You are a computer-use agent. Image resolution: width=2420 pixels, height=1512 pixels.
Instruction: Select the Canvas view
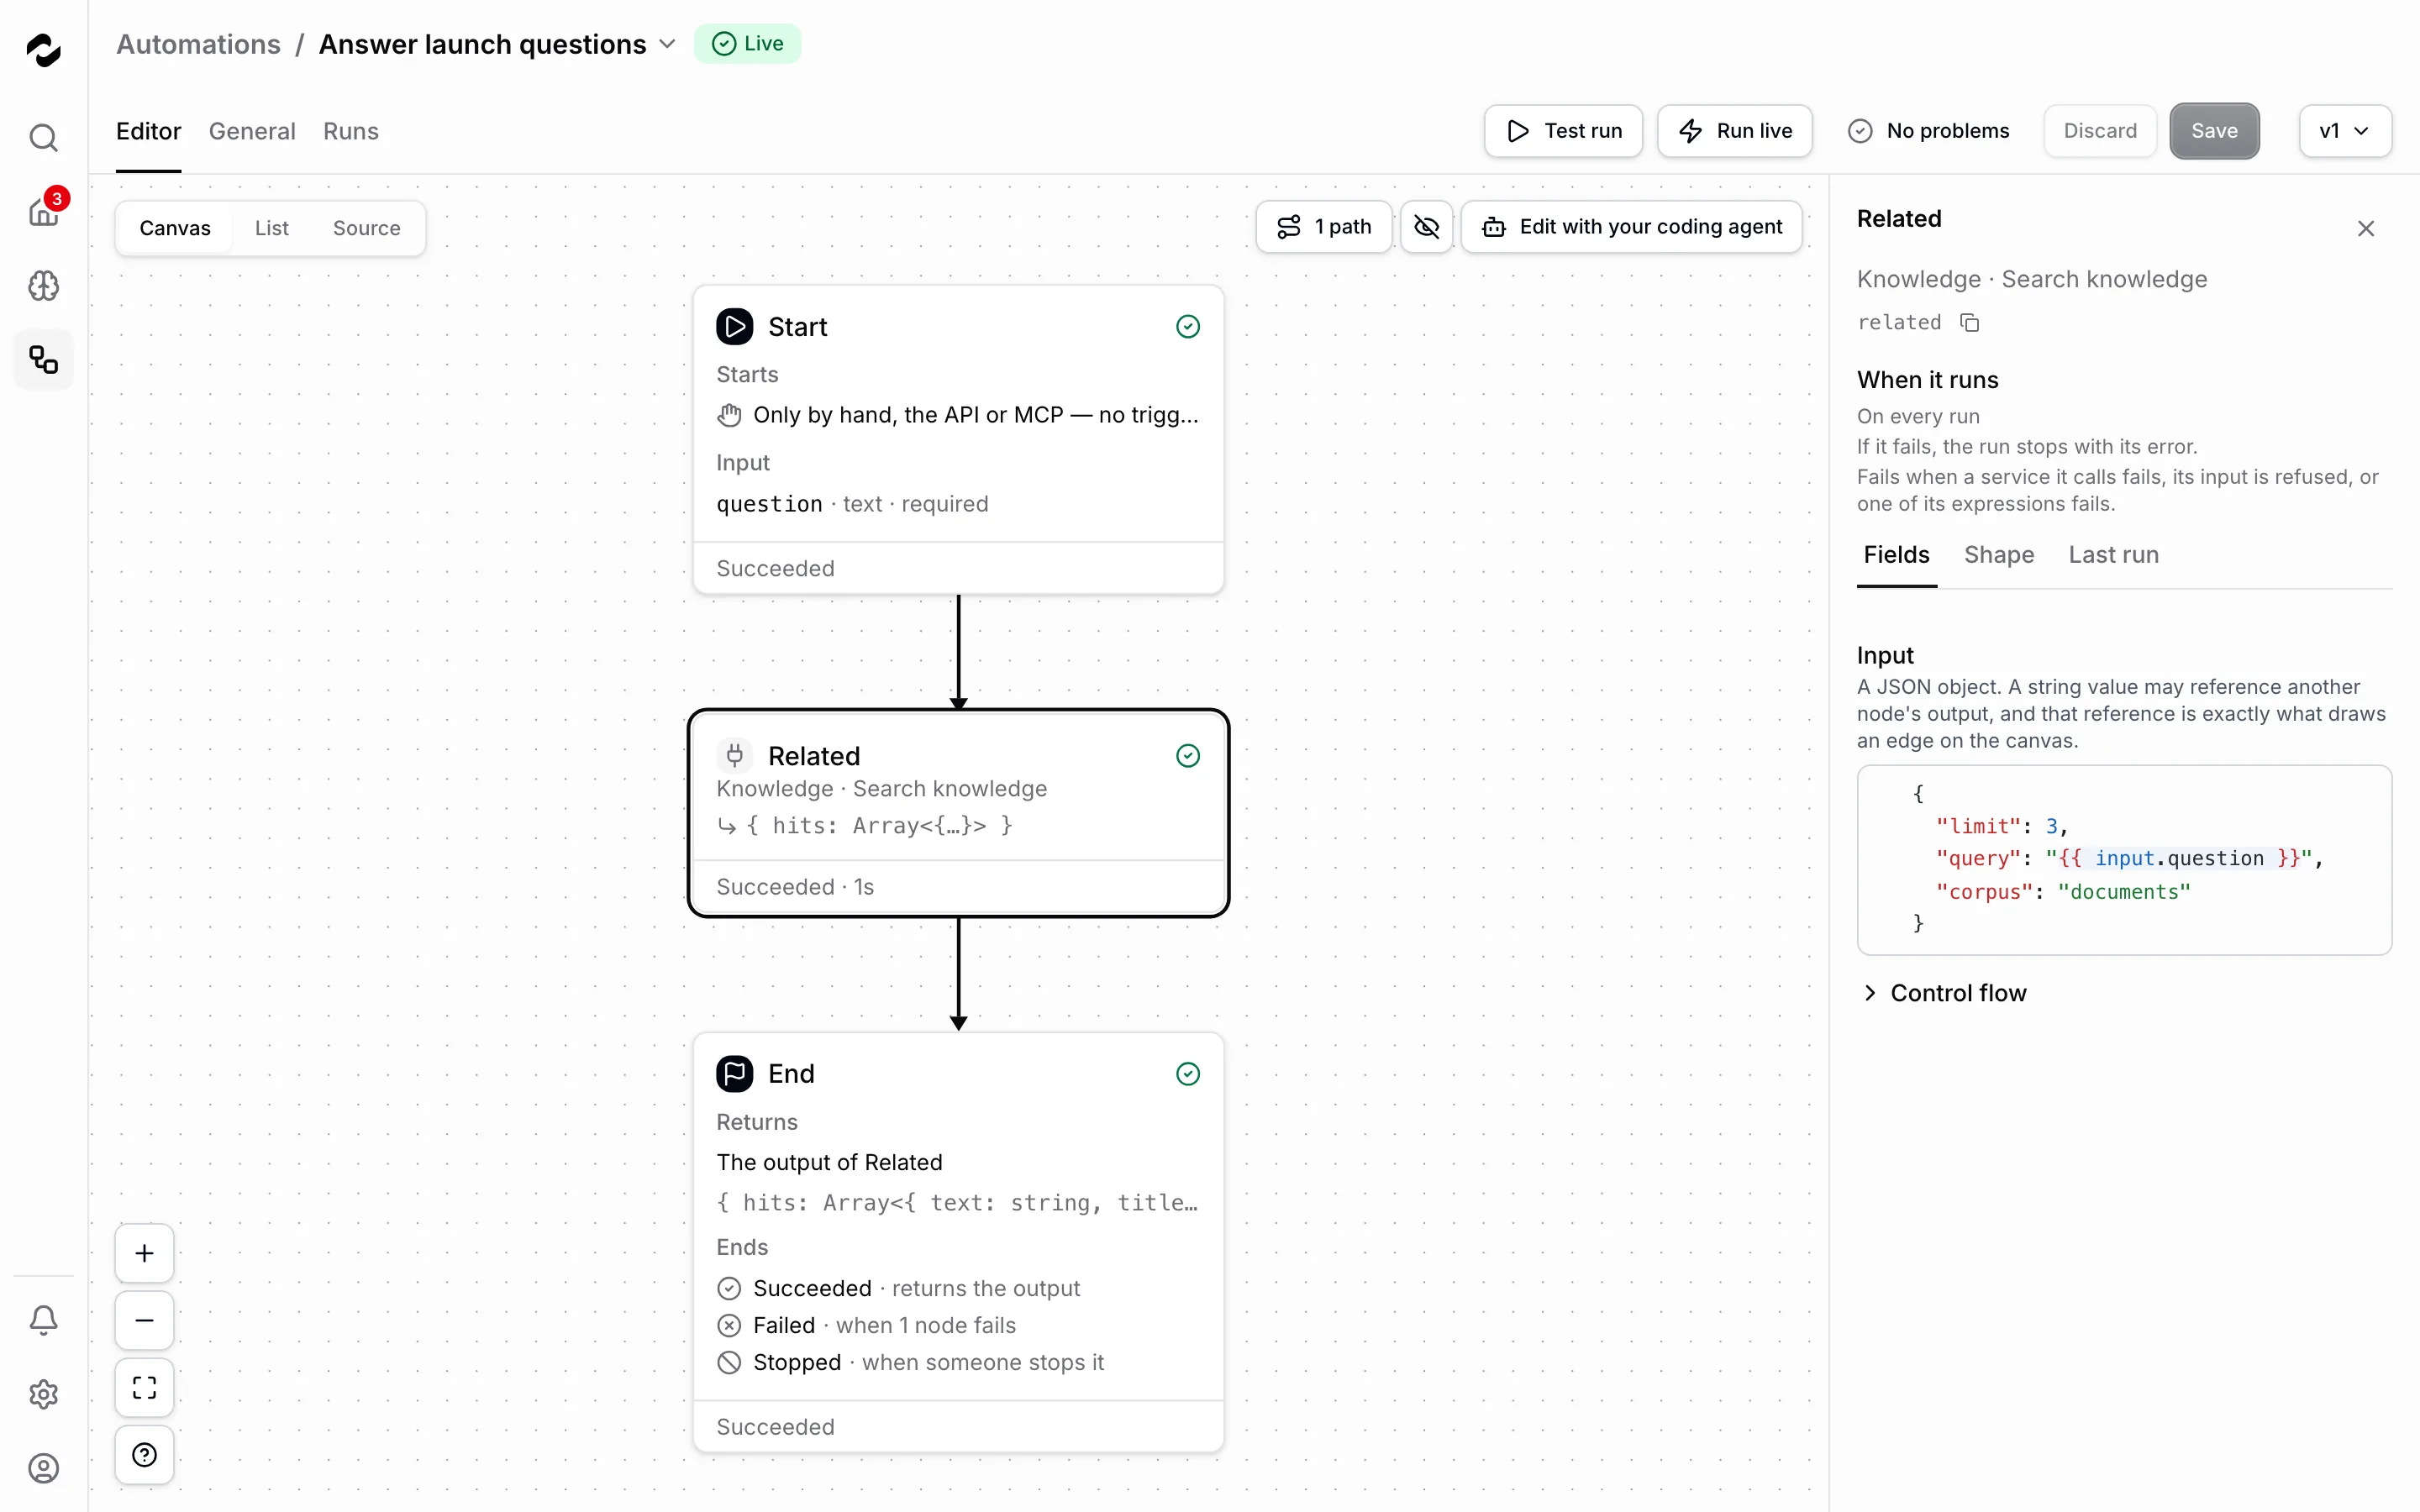(175, 228)
